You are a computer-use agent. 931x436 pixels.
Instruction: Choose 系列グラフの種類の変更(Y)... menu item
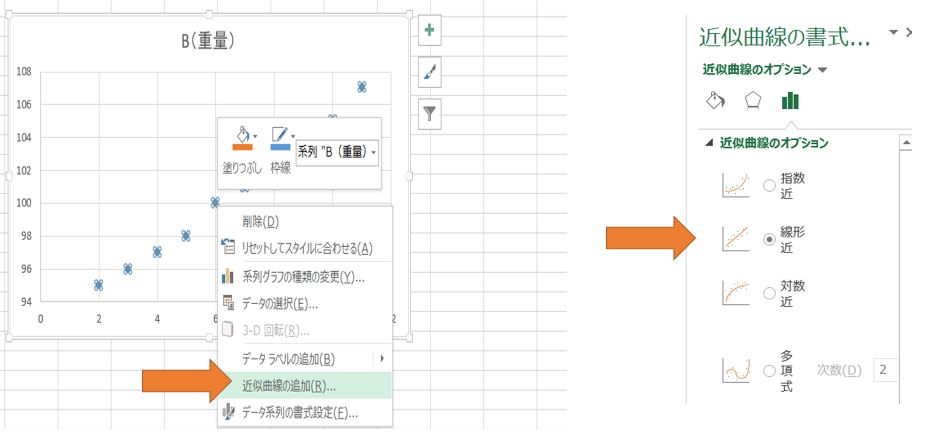[x=305, y=276]
